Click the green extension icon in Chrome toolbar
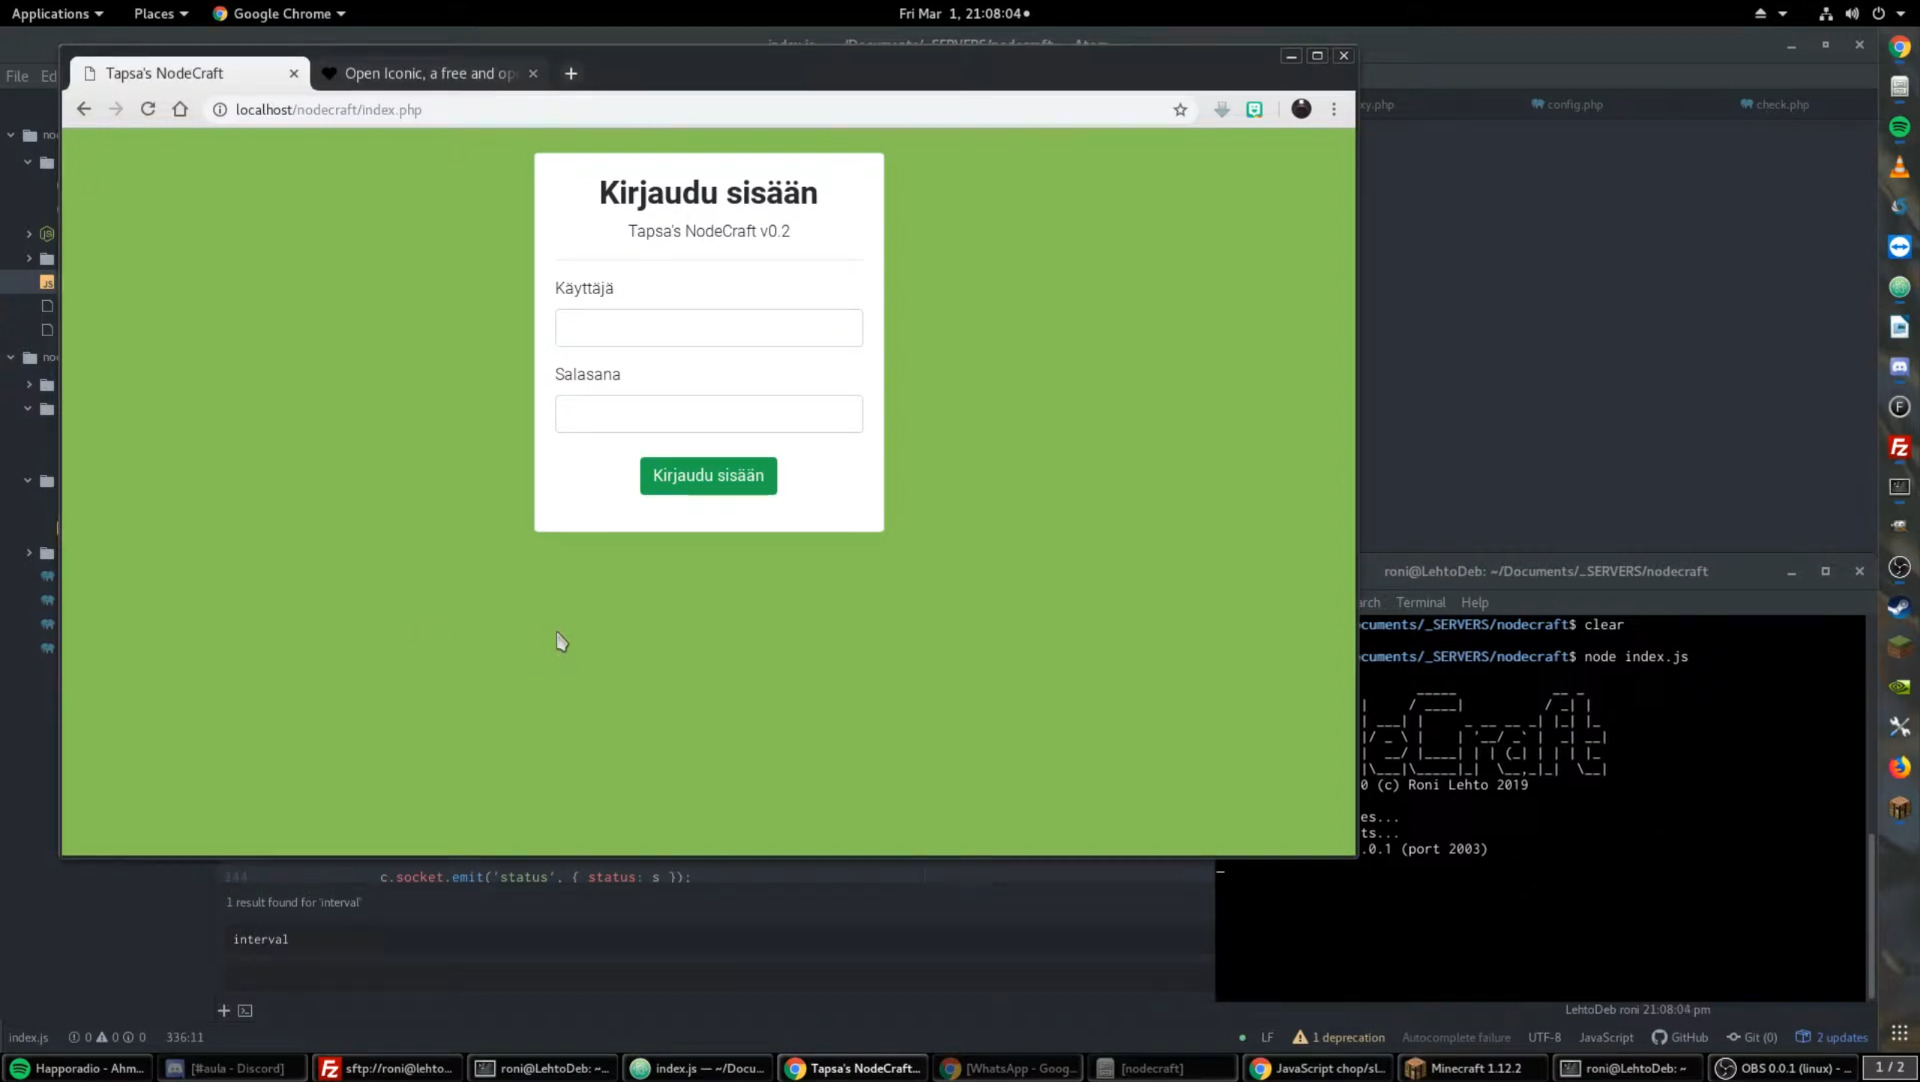 1254,109
